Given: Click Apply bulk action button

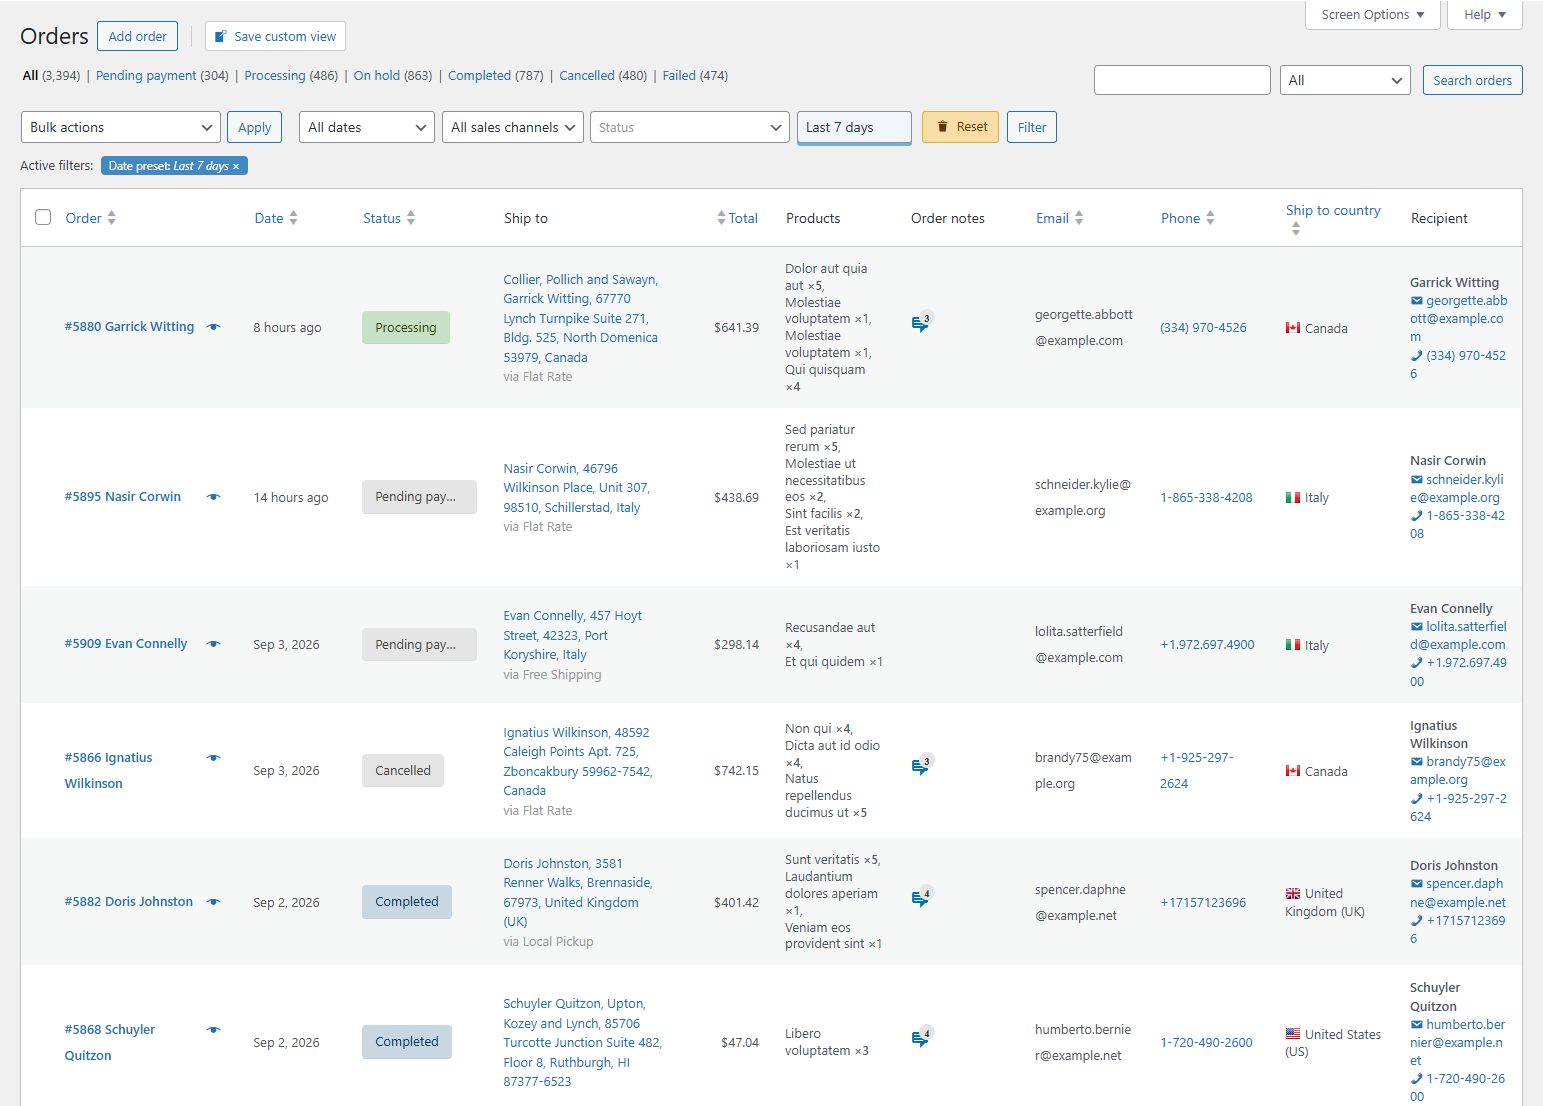Looking at the screenshot, I should point(255,127).
